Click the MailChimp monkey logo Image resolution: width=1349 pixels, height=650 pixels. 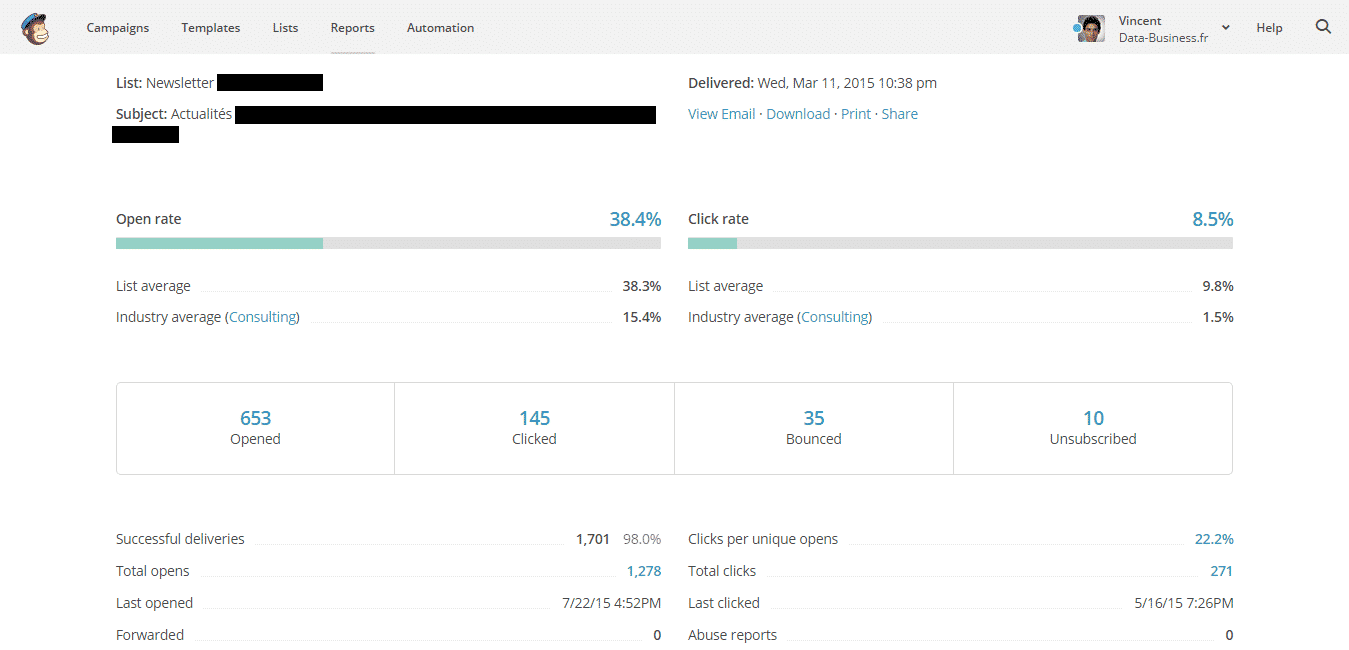coord(34,28)
